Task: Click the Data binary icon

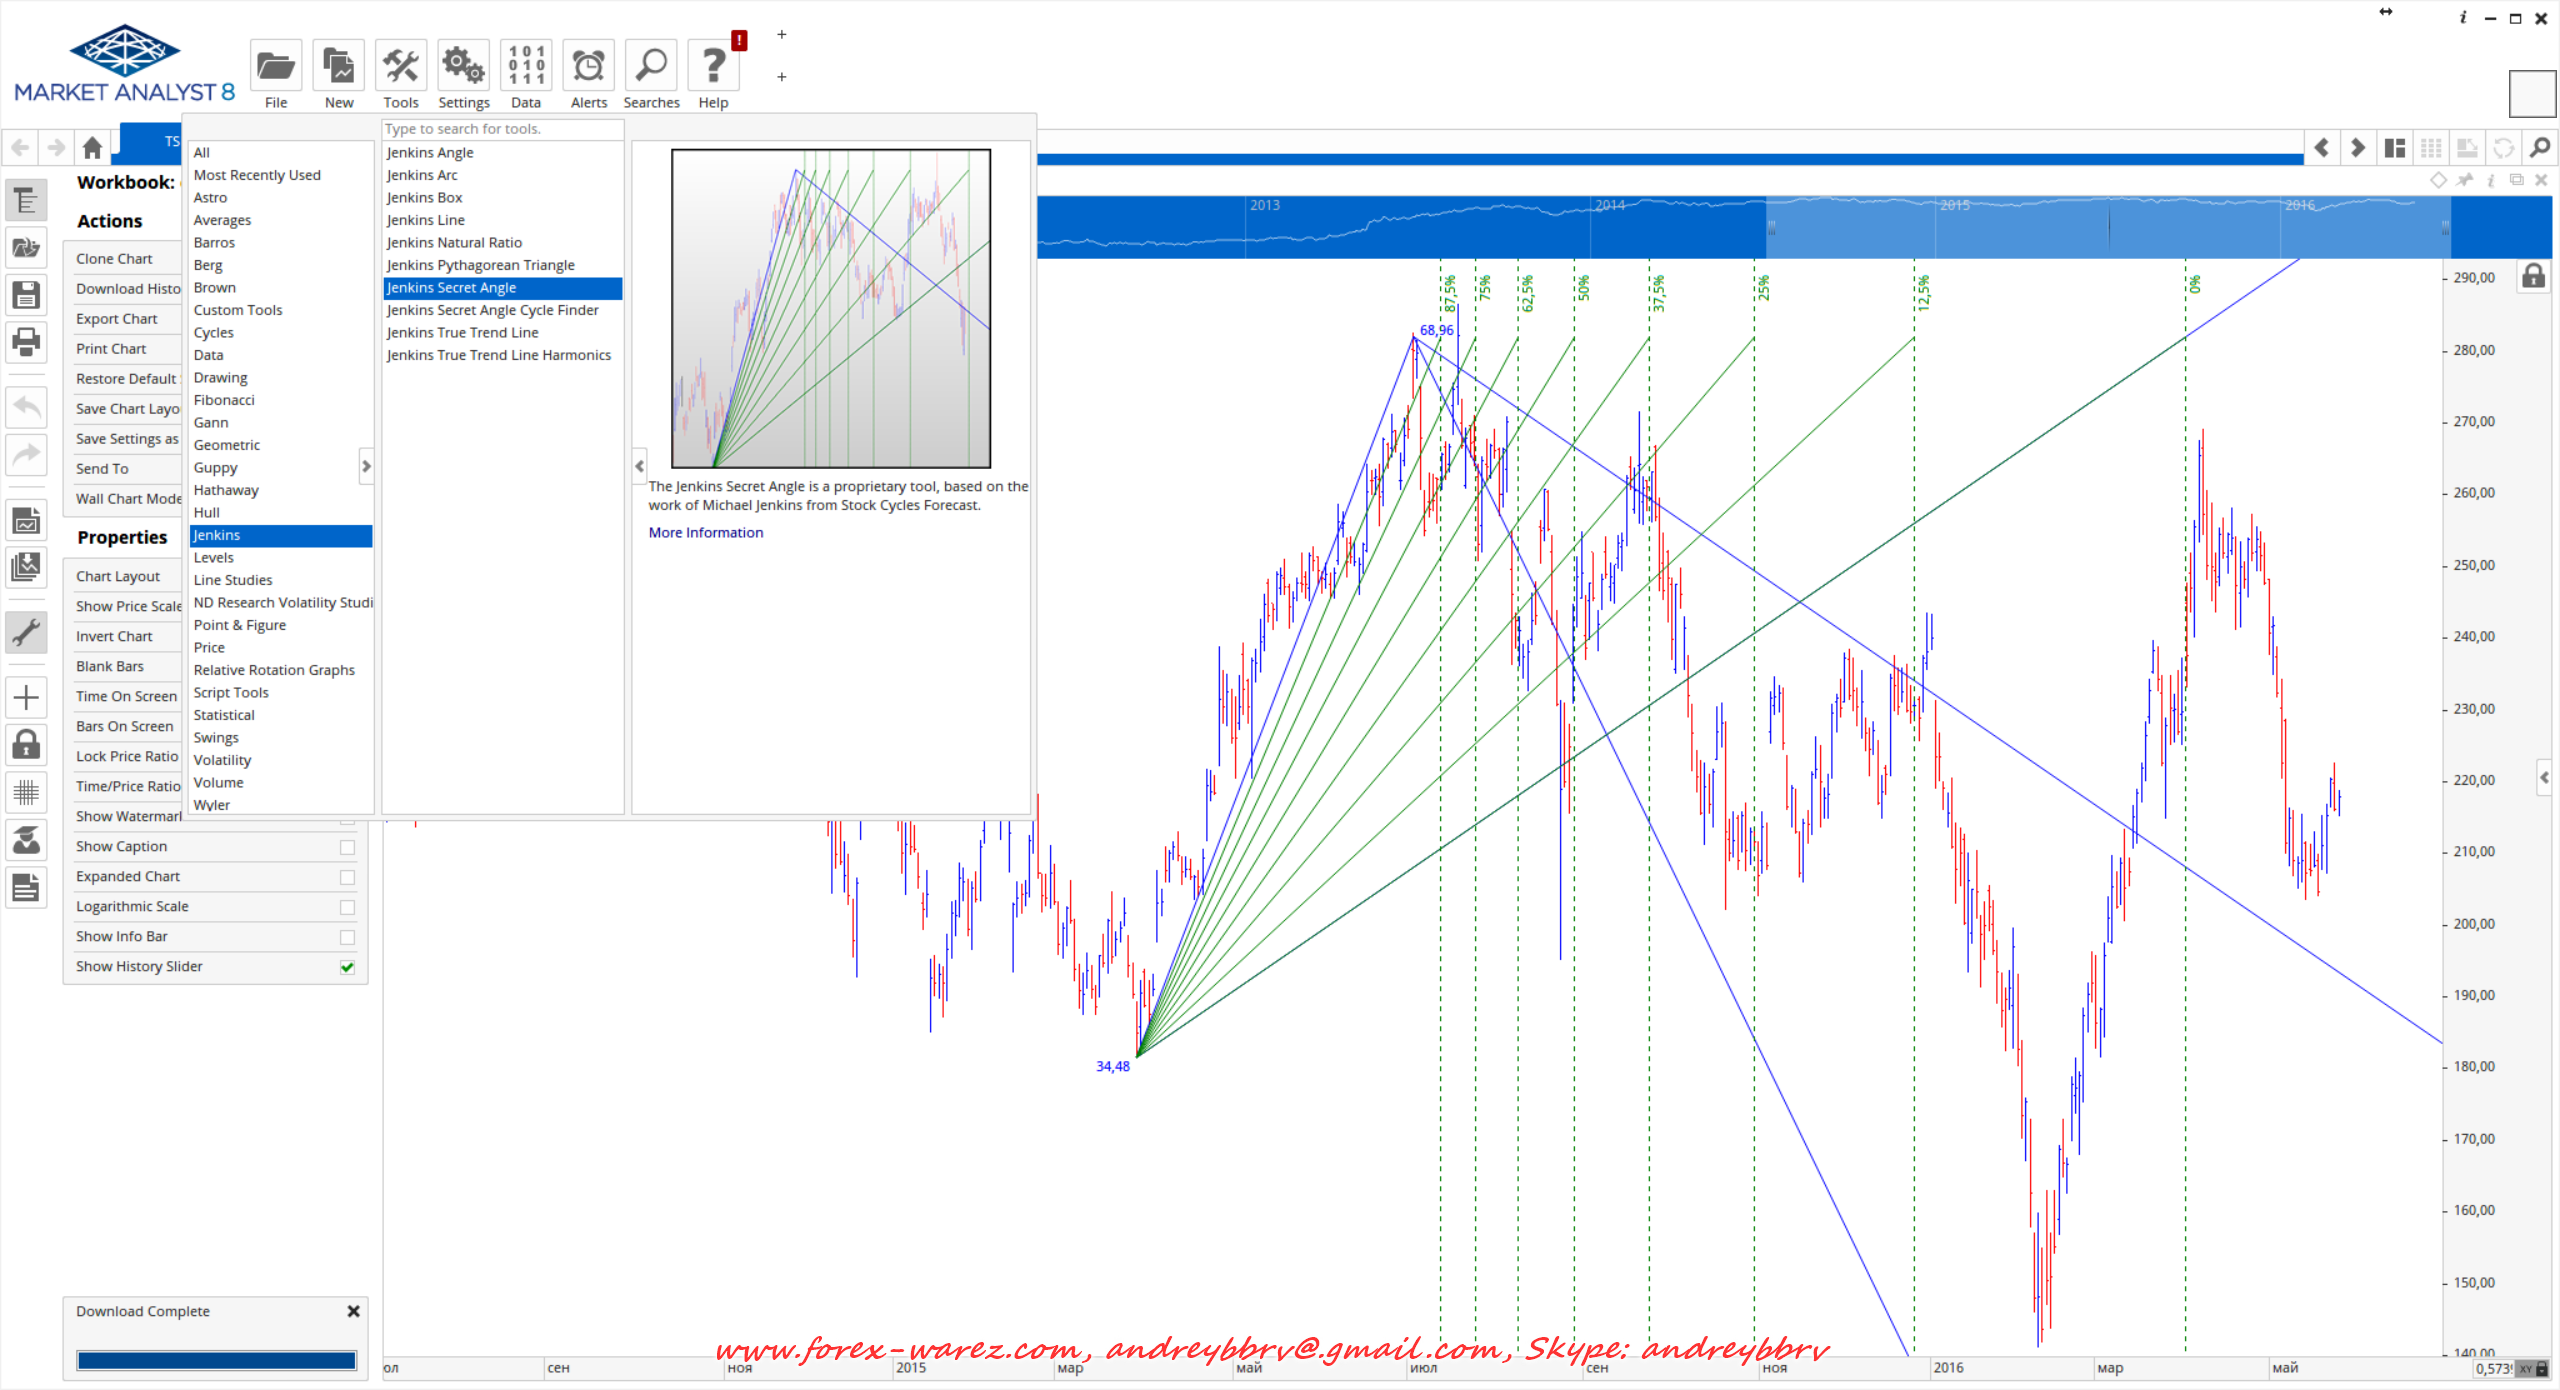Action: (526, 67)
